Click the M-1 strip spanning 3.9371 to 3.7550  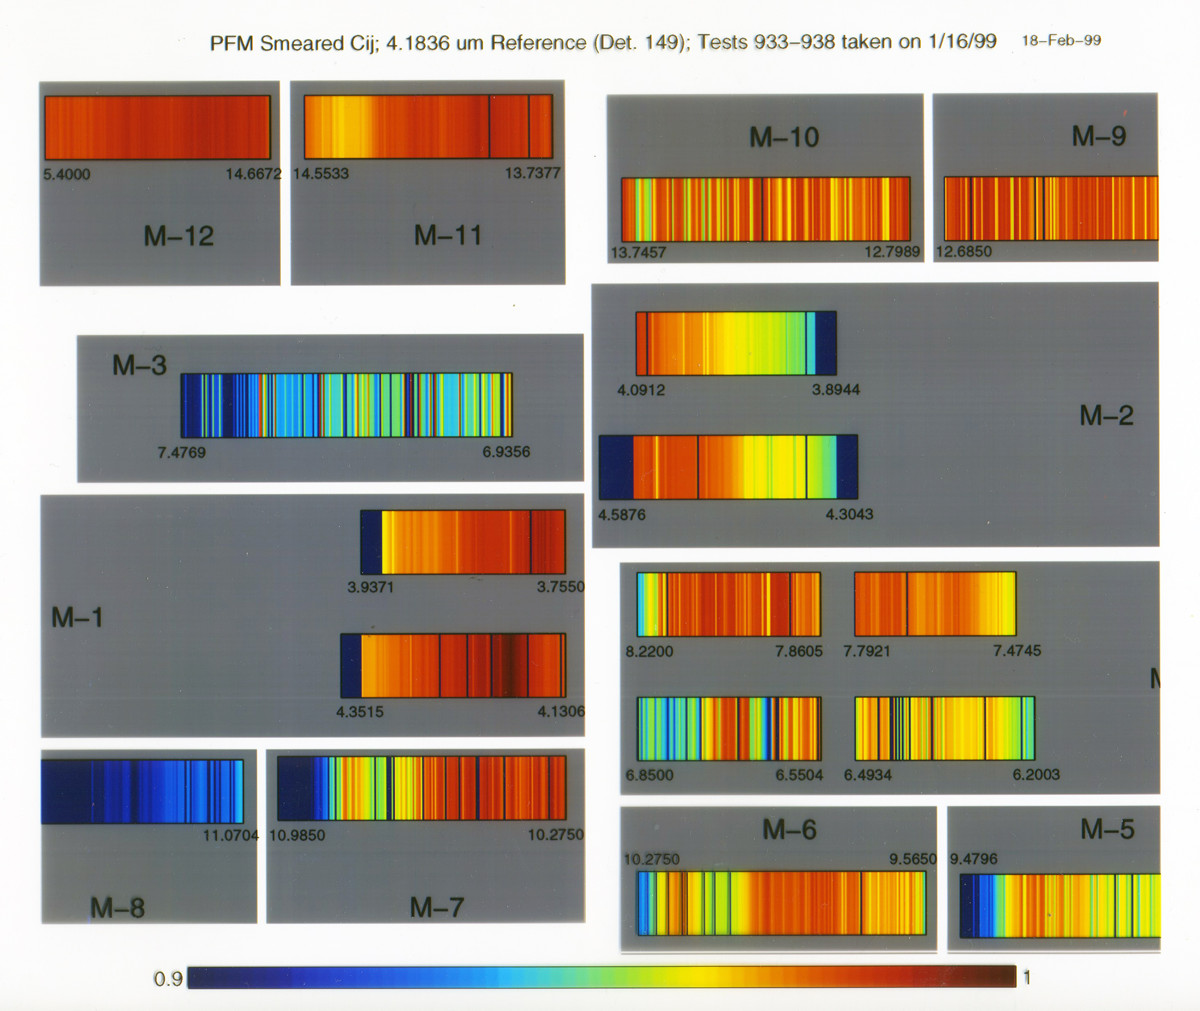click(x=463, y=542)
